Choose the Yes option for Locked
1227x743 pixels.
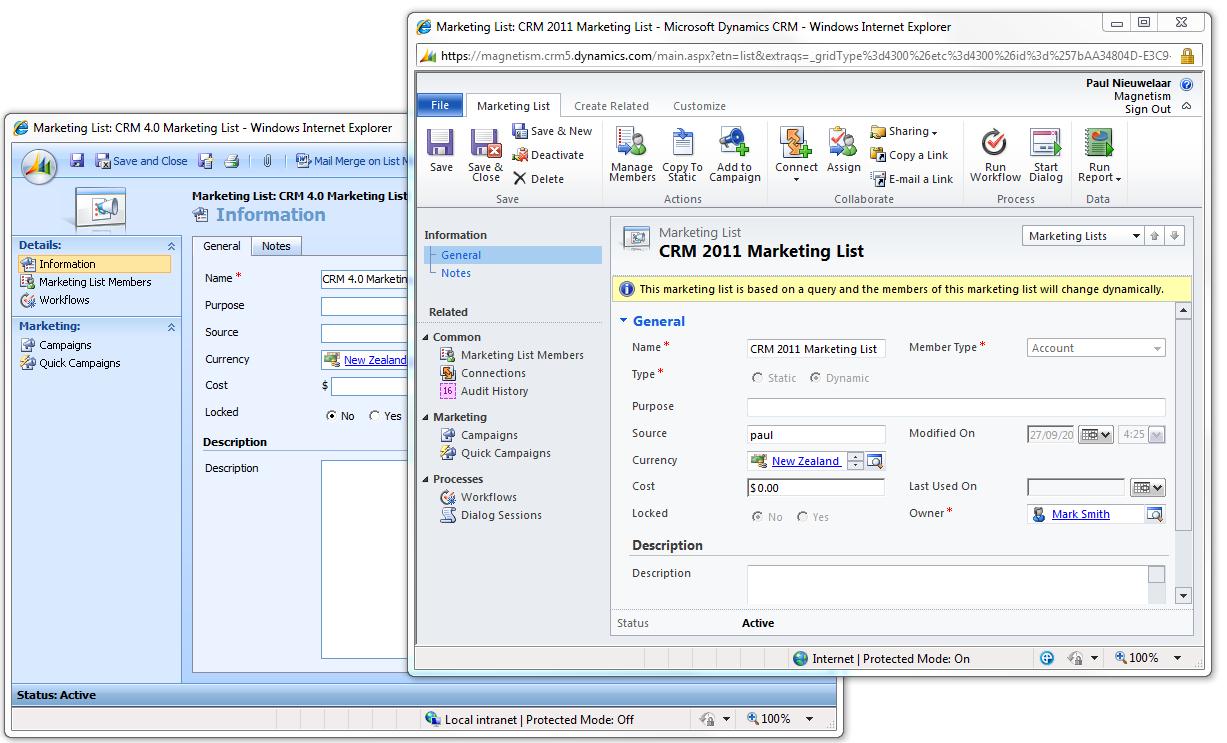(x=805, y=516)
